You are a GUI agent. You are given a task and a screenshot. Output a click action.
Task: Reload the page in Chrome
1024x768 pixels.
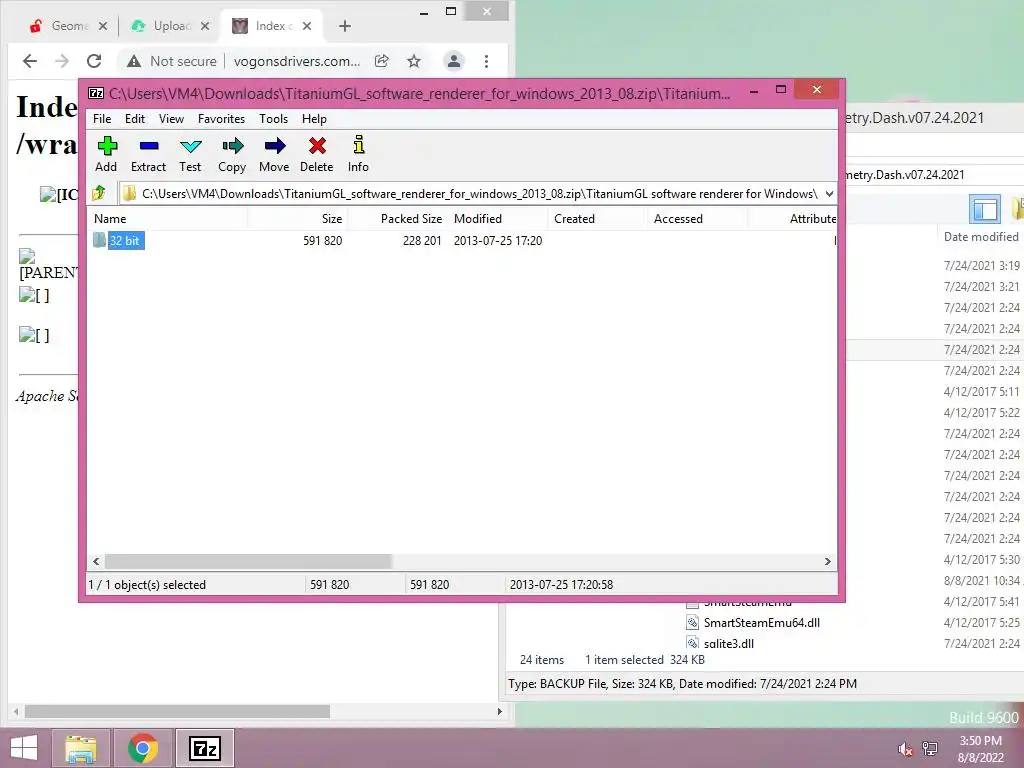(94, 61)
